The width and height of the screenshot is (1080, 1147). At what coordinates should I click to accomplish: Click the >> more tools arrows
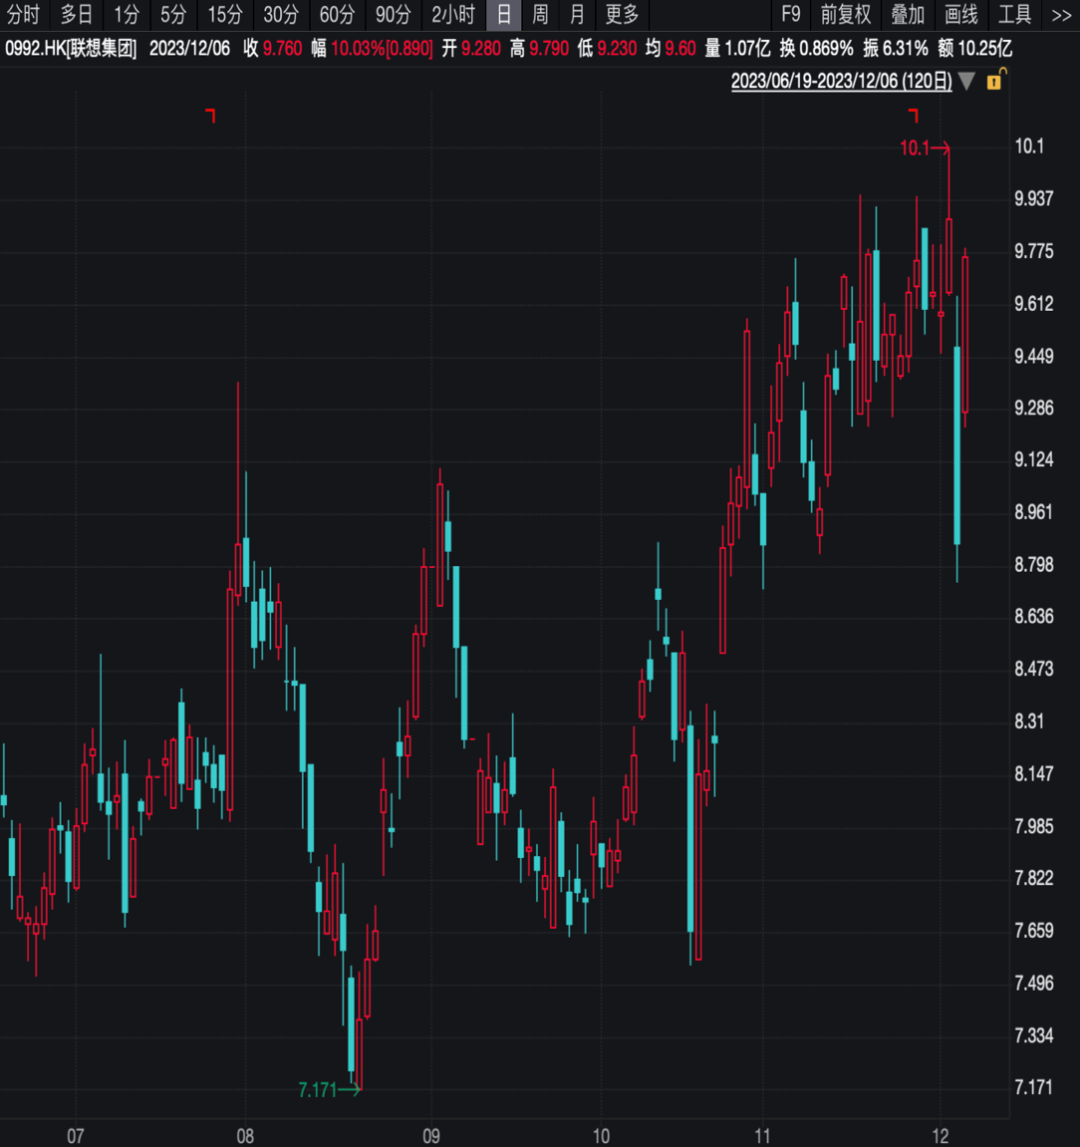coord(1061,15)
